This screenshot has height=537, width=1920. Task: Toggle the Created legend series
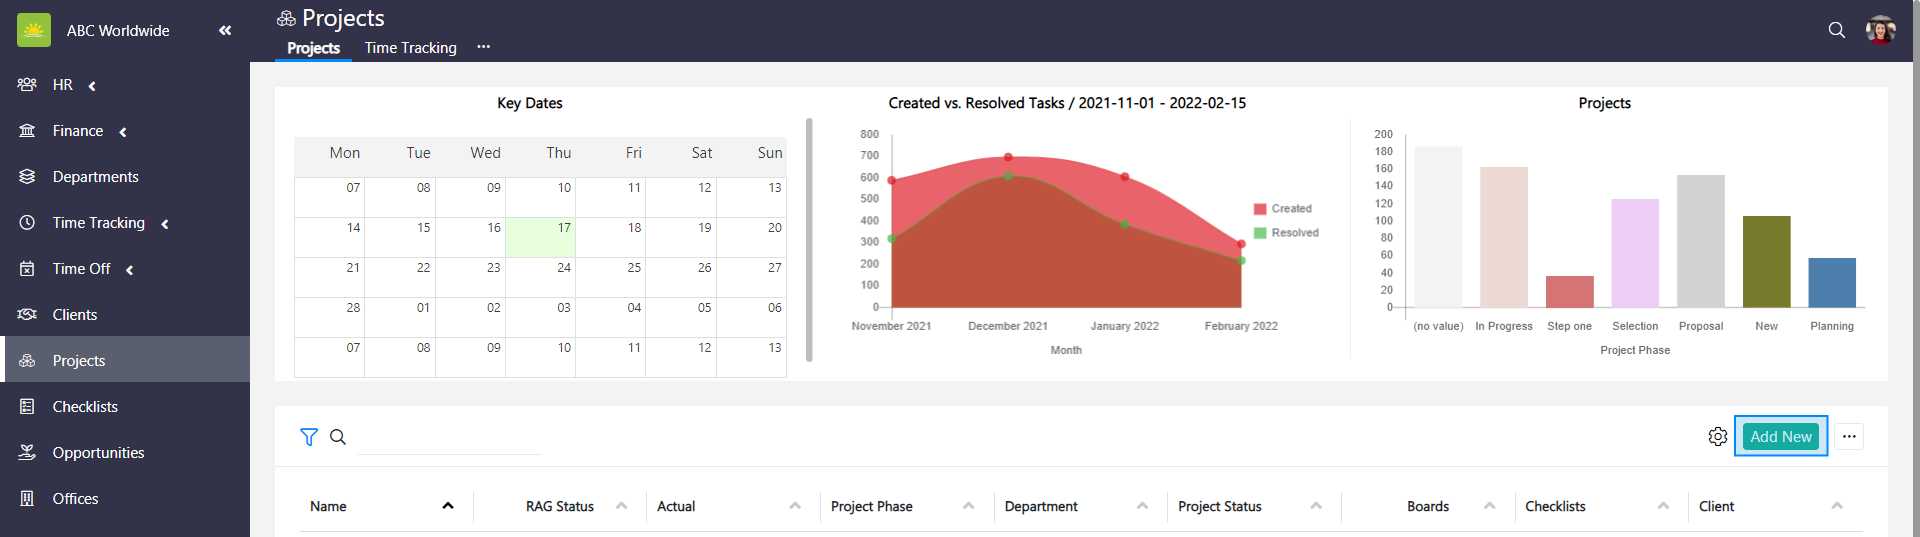click(x=1283, y=209)
